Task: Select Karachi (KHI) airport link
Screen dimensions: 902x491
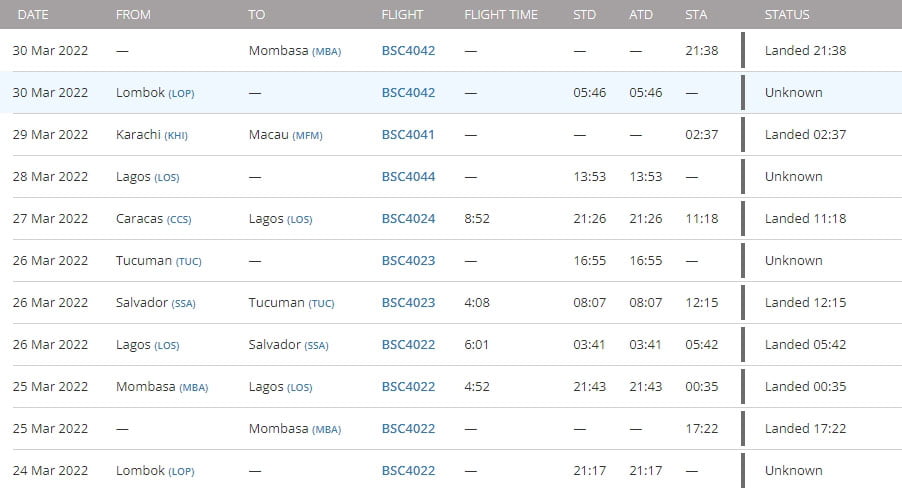Action: 151,134
